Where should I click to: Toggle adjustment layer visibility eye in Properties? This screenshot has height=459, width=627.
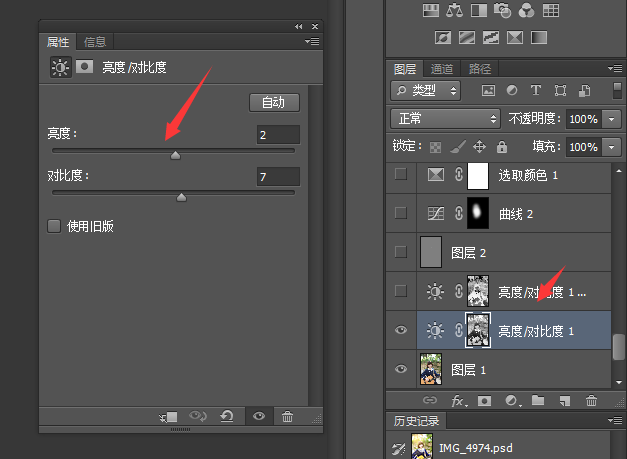tap(259, 416)
